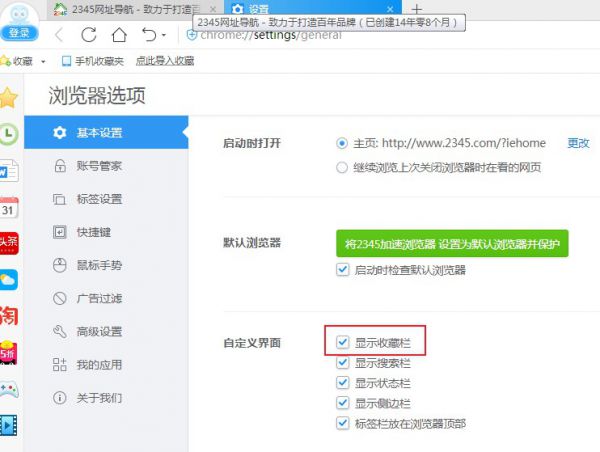Image resolution: width=600 pixels, height=452 pixels.
Task: Open 手机收藏夹 bookmark
Action: (x=93, y=61)
